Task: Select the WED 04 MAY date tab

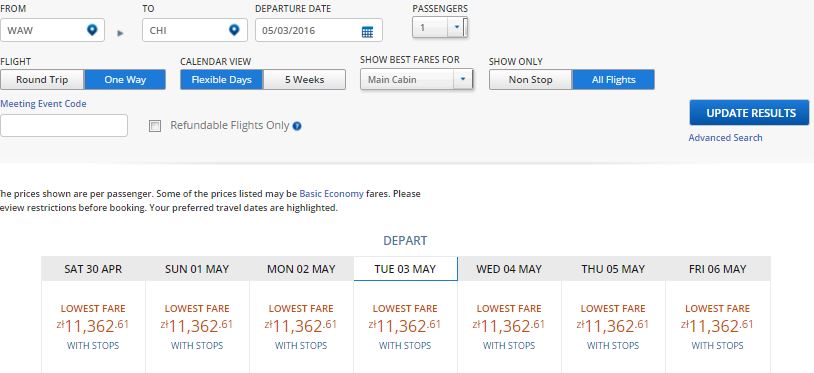Action: [x=509, y=269]
